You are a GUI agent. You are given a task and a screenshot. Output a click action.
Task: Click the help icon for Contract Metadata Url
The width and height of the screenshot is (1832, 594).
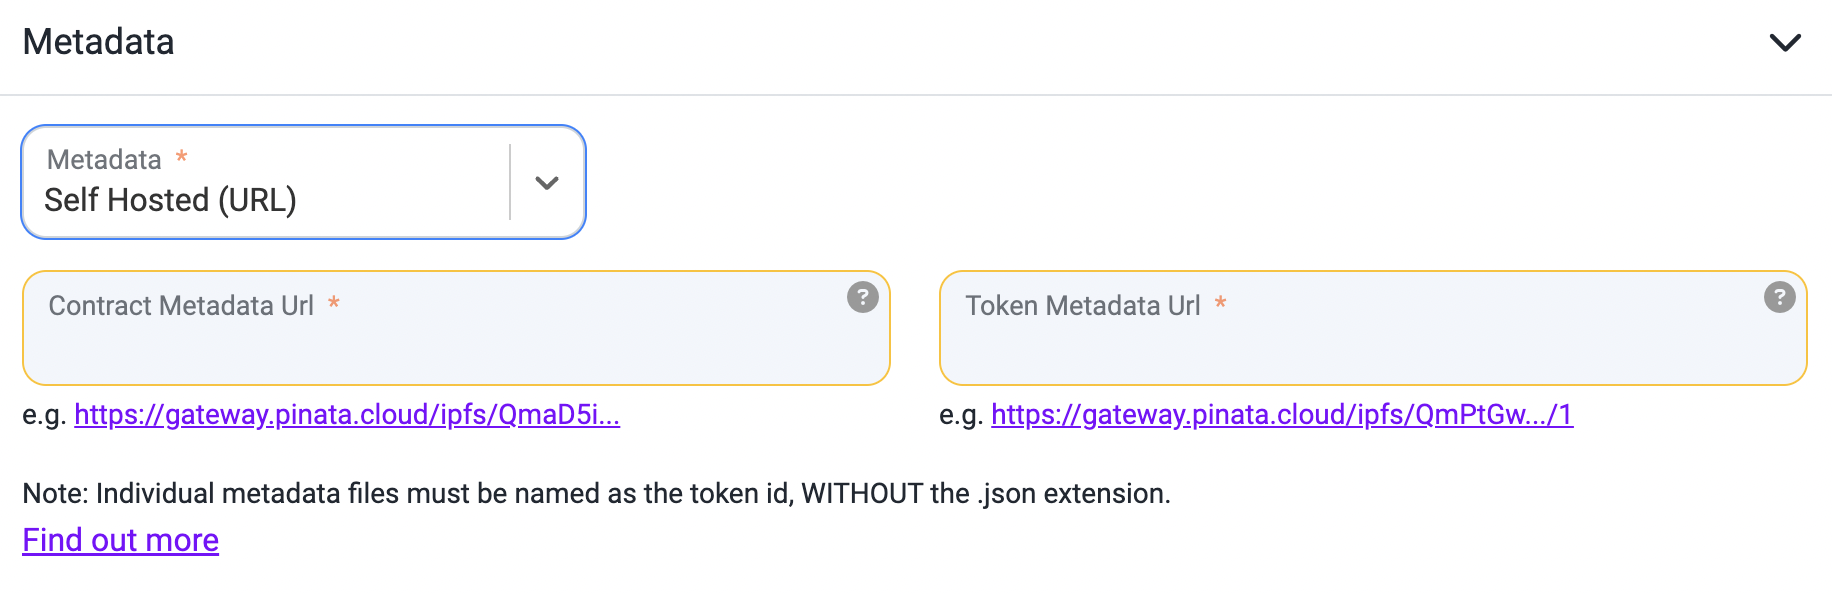pos(863,297)
